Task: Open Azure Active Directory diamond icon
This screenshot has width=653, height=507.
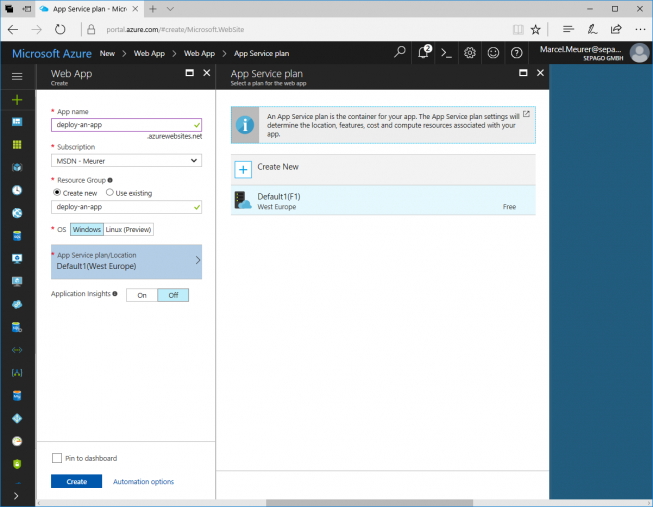Action: click(17, 418)
